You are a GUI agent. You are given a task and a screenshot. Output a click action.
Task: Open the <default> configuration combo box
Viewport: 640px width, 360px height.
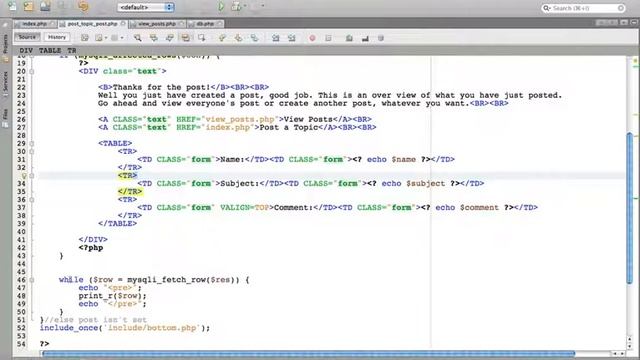[x=146, y=7]
